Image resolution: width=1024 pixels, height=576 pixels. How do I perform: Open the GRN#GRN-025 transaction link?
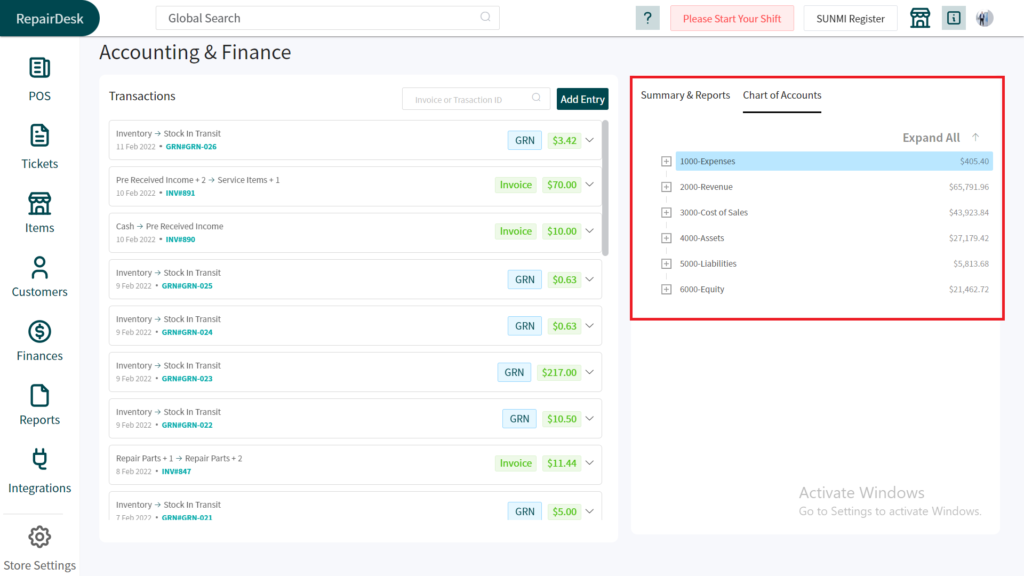click(x=187, y=286)
